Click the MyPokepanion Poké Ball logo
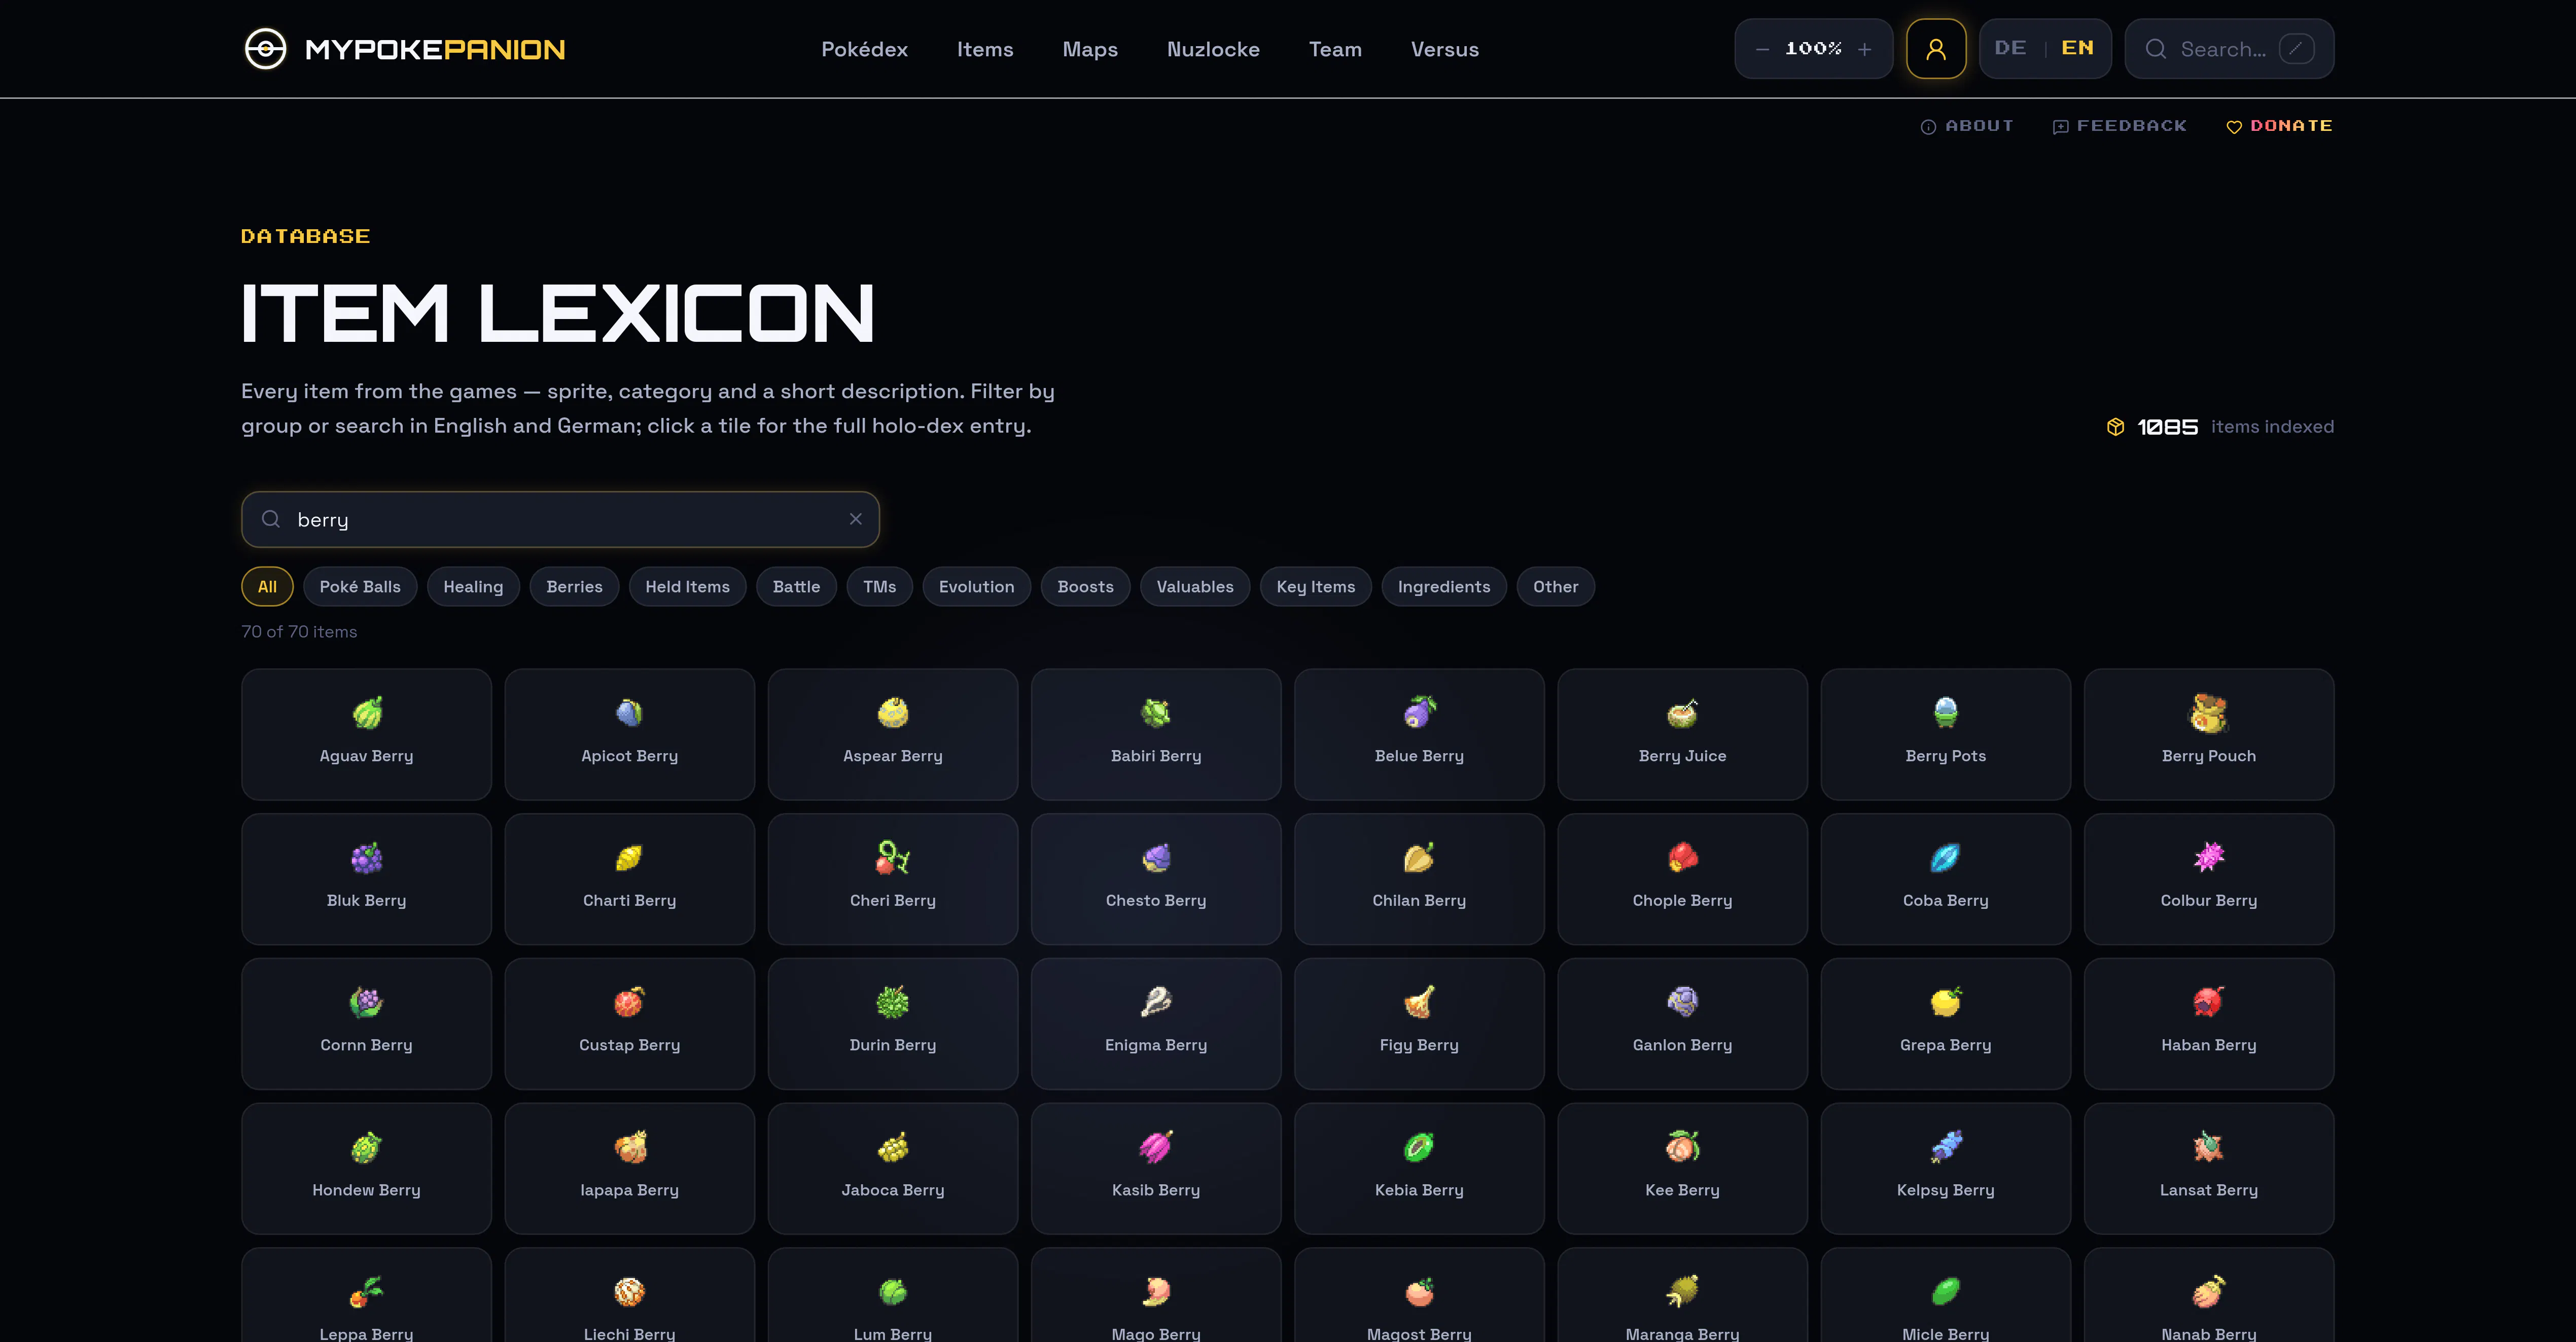 (x=266, y=49)
